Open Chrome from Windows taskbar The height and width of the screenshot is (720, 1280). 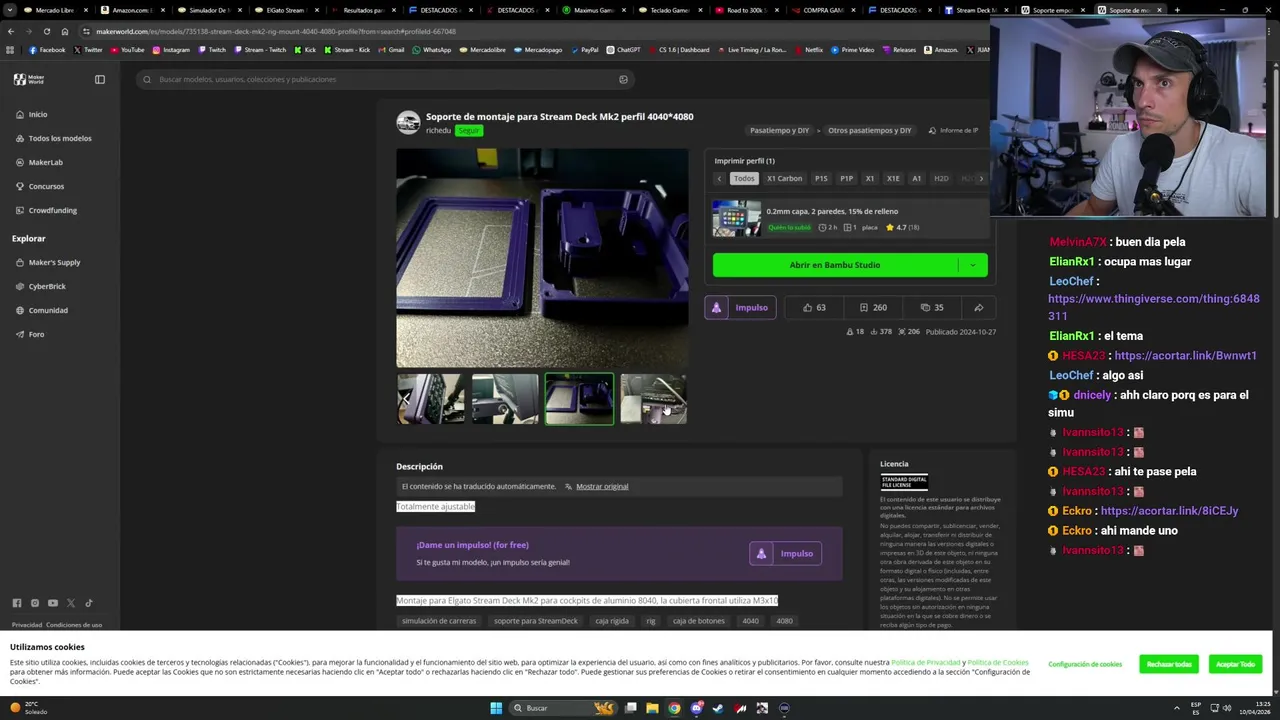[x=674, y=708]
